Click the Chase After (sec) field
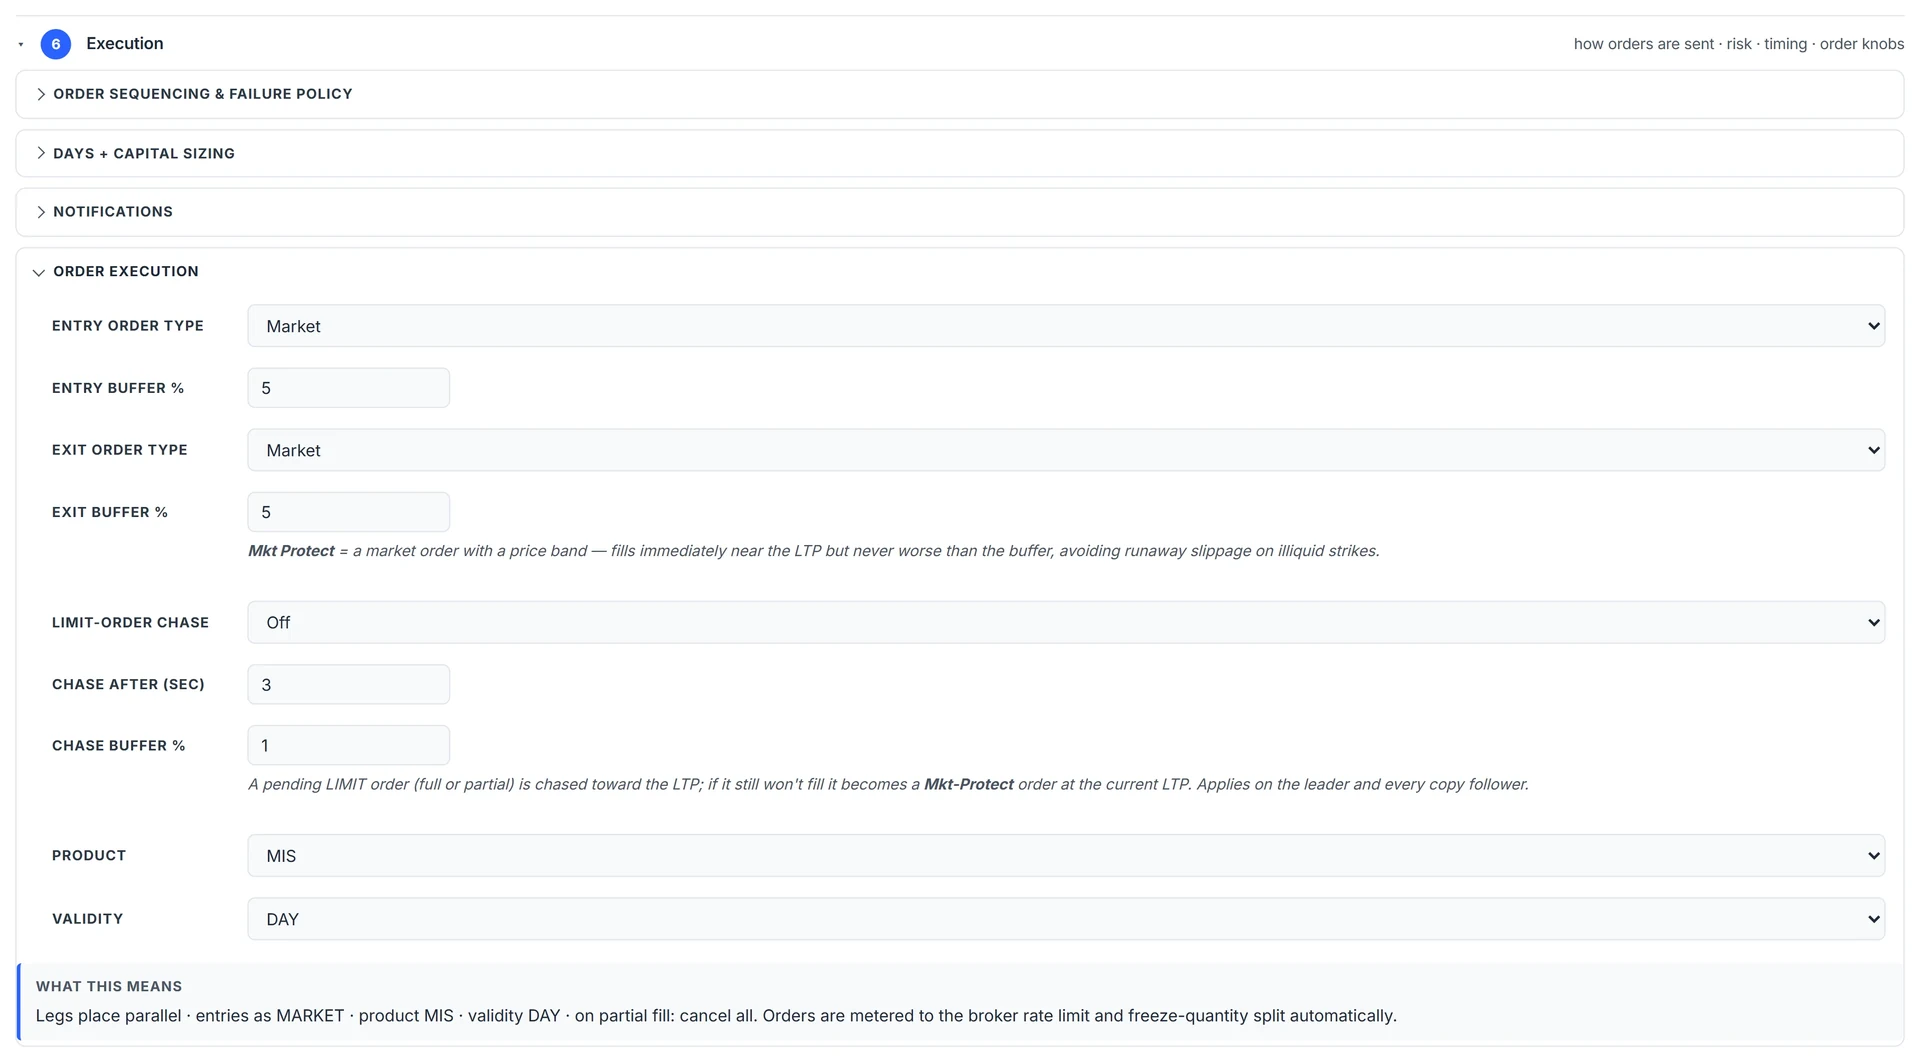 348,685
